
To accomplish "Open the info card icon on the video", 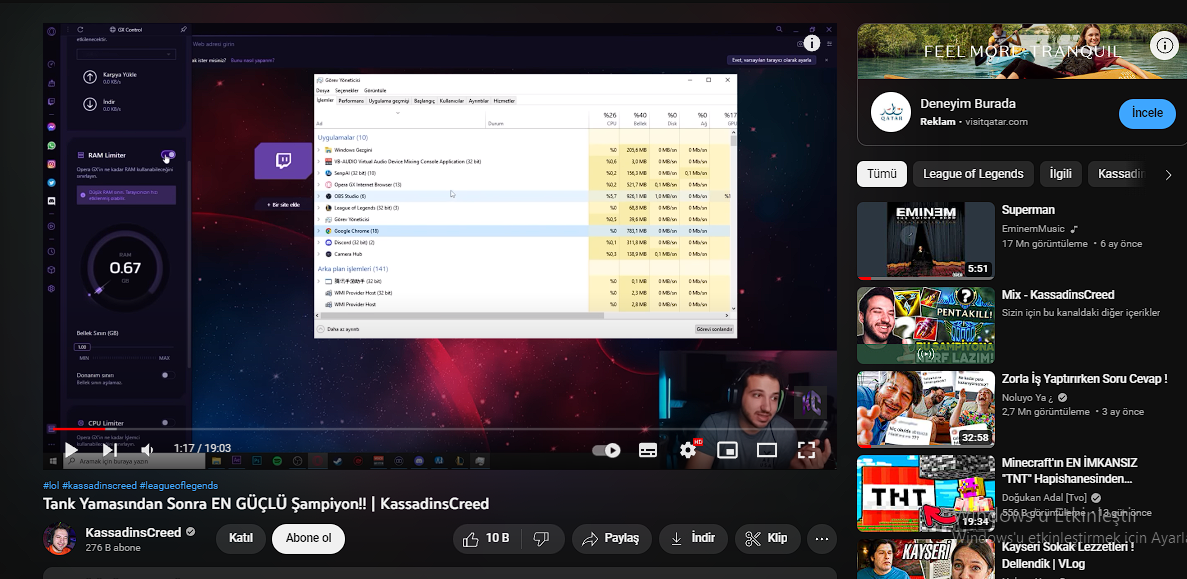I will pos(812,43).
